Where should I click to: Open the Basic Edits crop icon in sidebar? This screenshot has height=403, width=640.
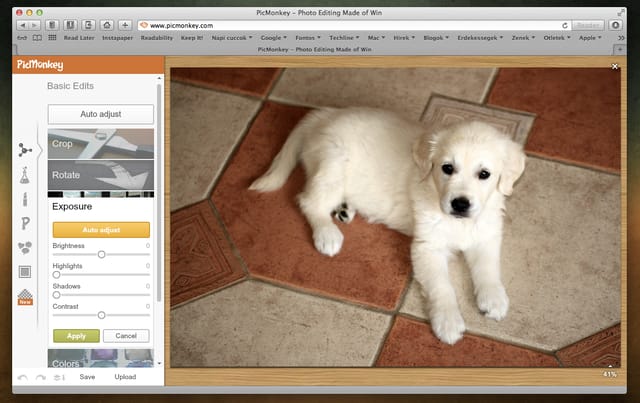[x=24, y=150]
